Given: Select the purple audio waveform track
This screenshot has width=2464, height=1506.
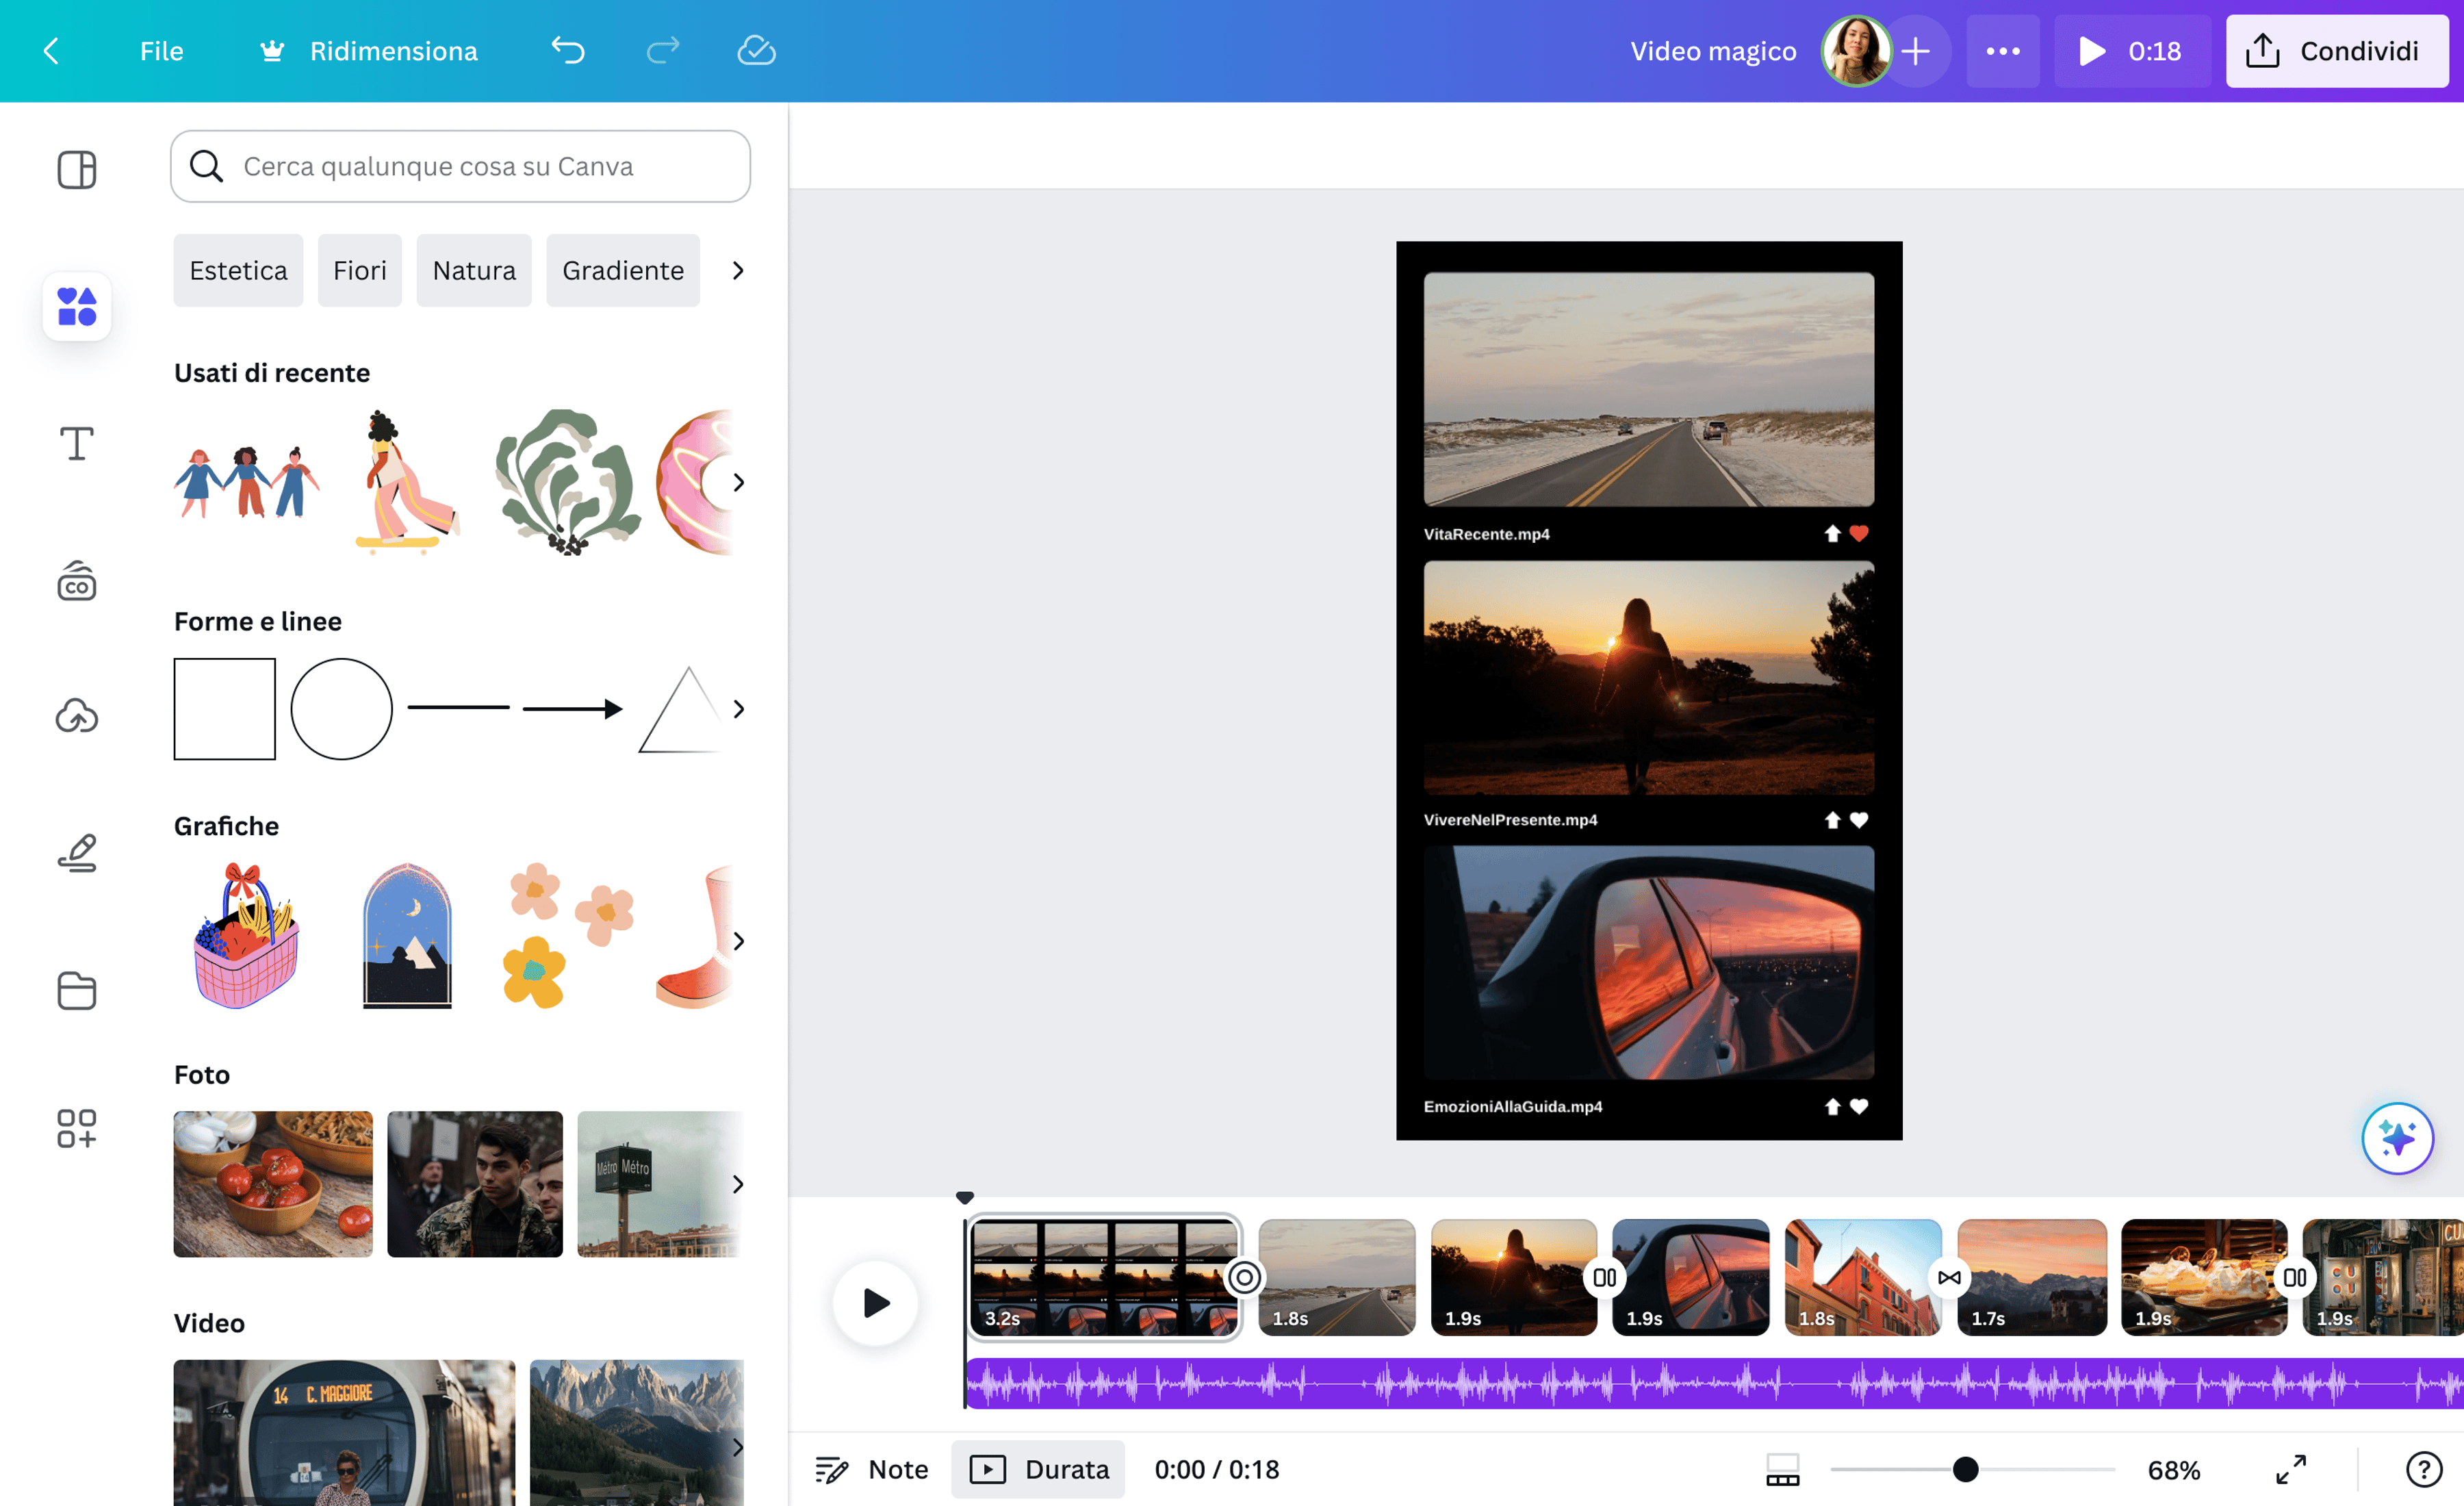Looking at the screenshot, I should click(x=1714, y=1383).
